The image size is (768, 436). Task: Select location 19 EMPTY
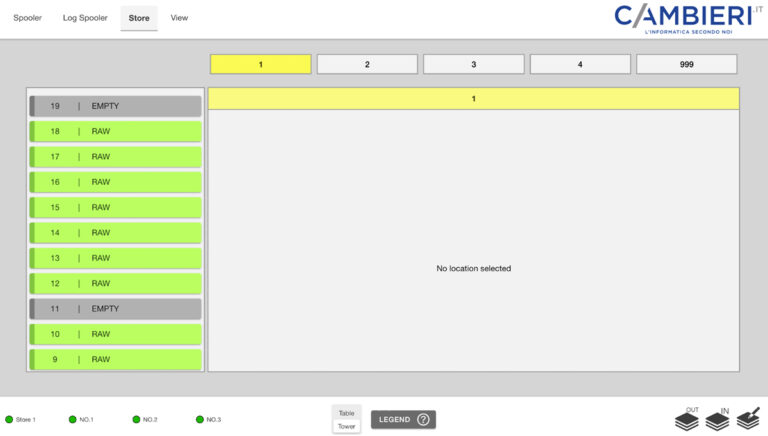pos(115,106)
